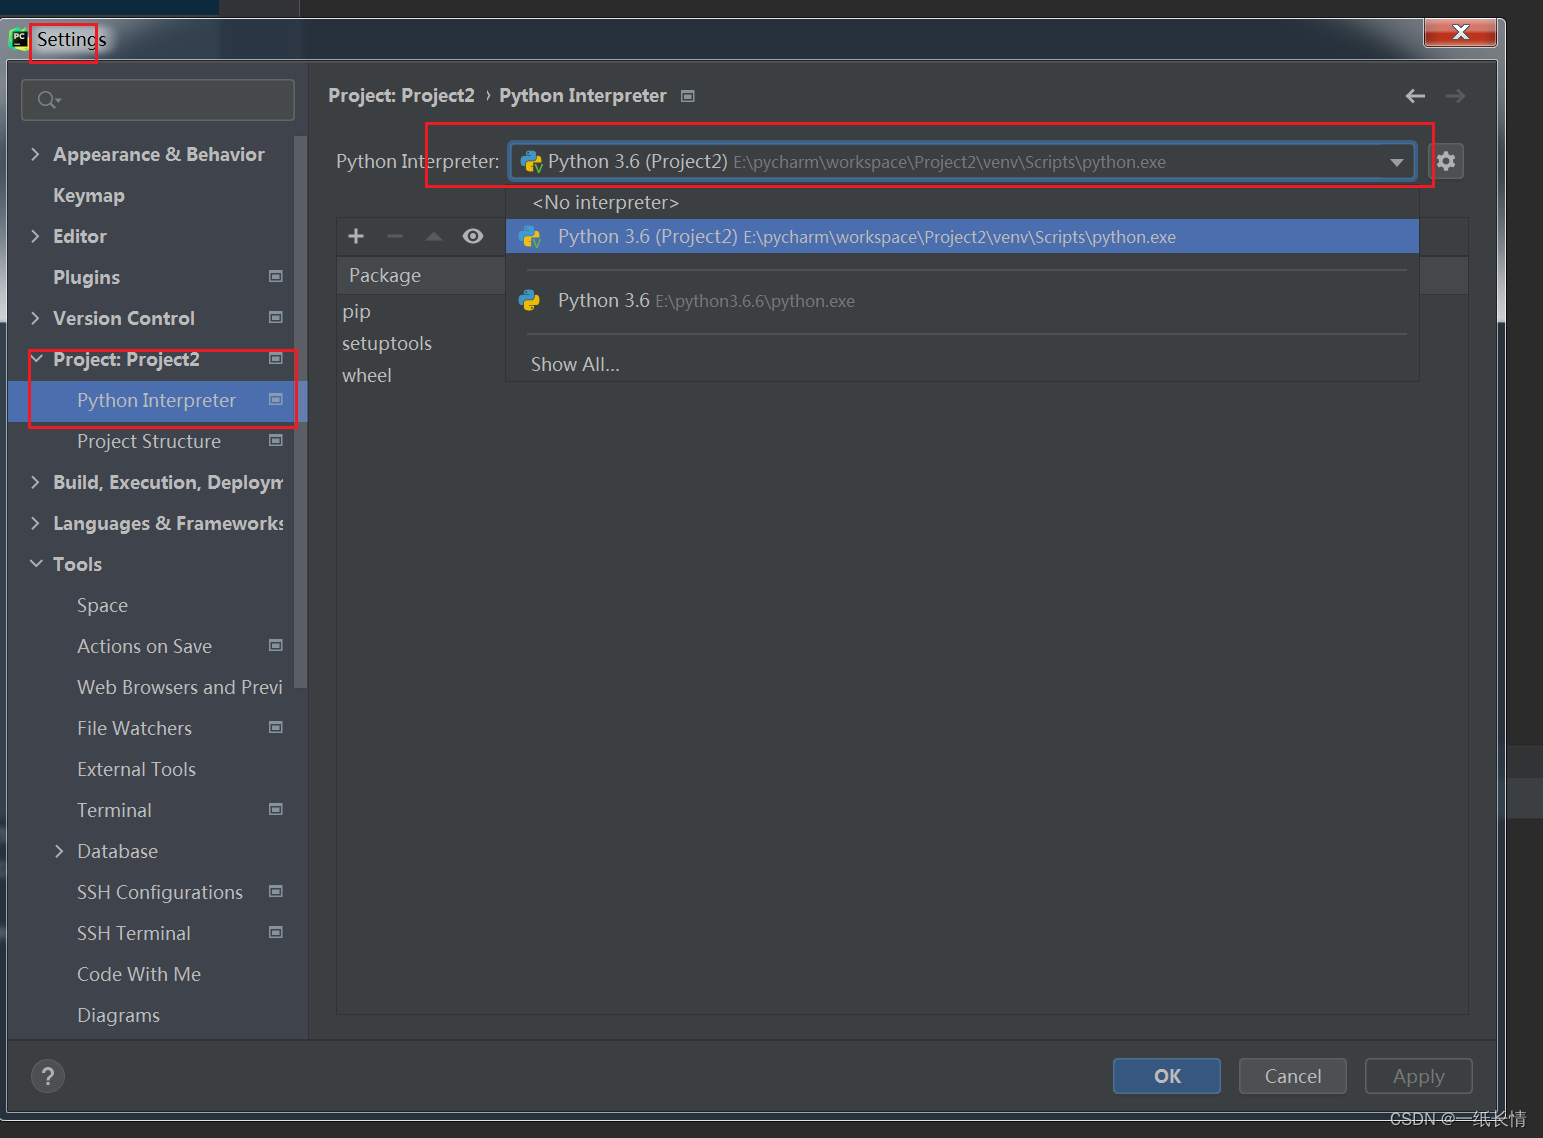Screen dimensions: 1543x1138
Task: Open Code With Me settings
Action: (139, 974)
